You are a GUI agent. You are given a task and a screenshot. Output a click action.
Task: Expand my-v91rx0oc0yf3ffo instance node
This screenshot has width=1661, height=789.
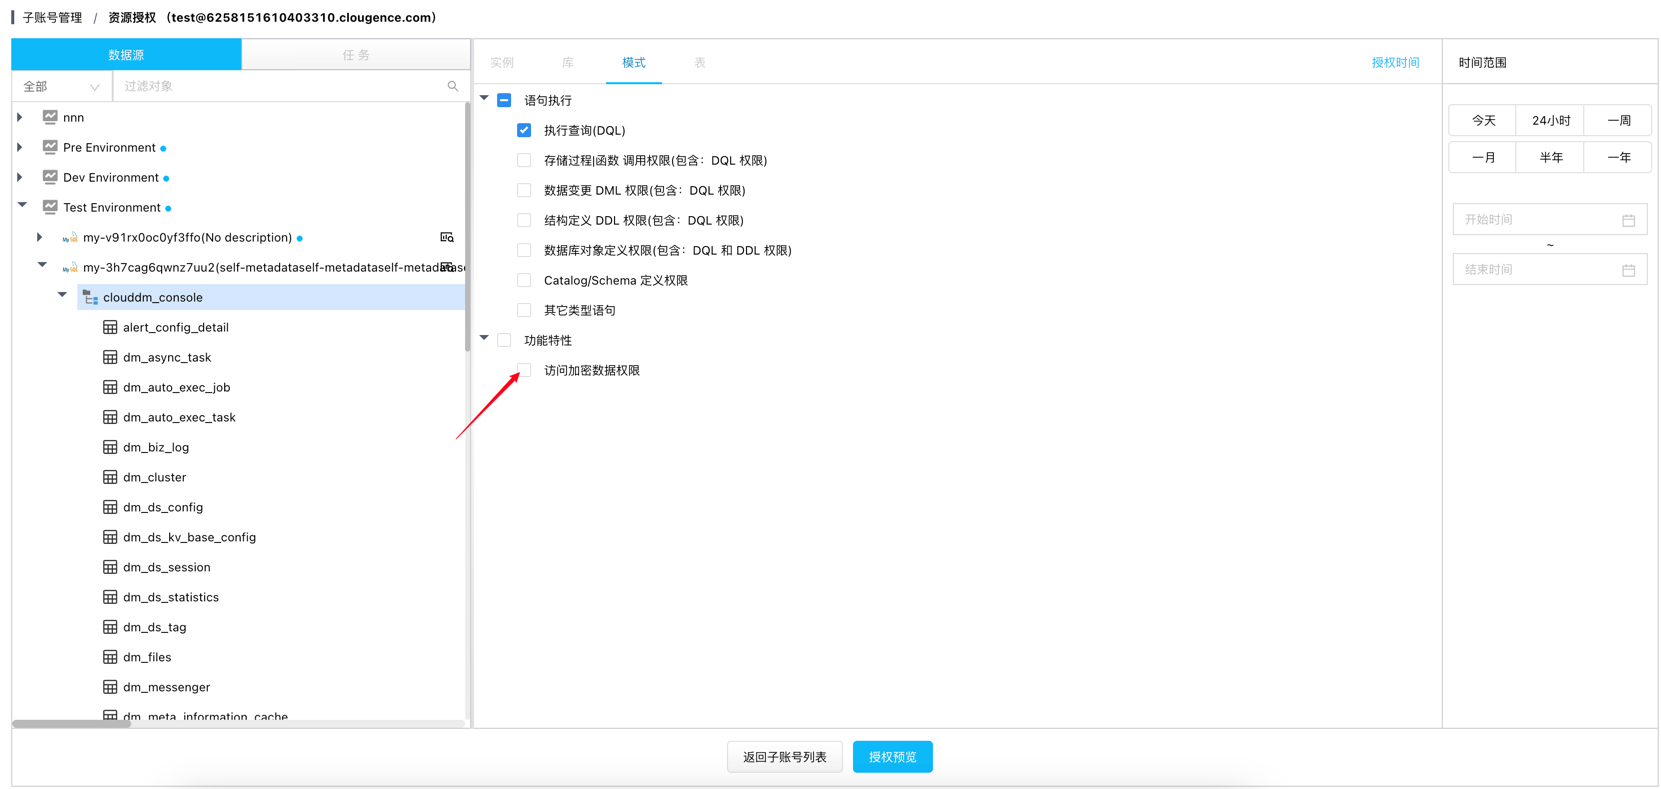click(40, 237)
